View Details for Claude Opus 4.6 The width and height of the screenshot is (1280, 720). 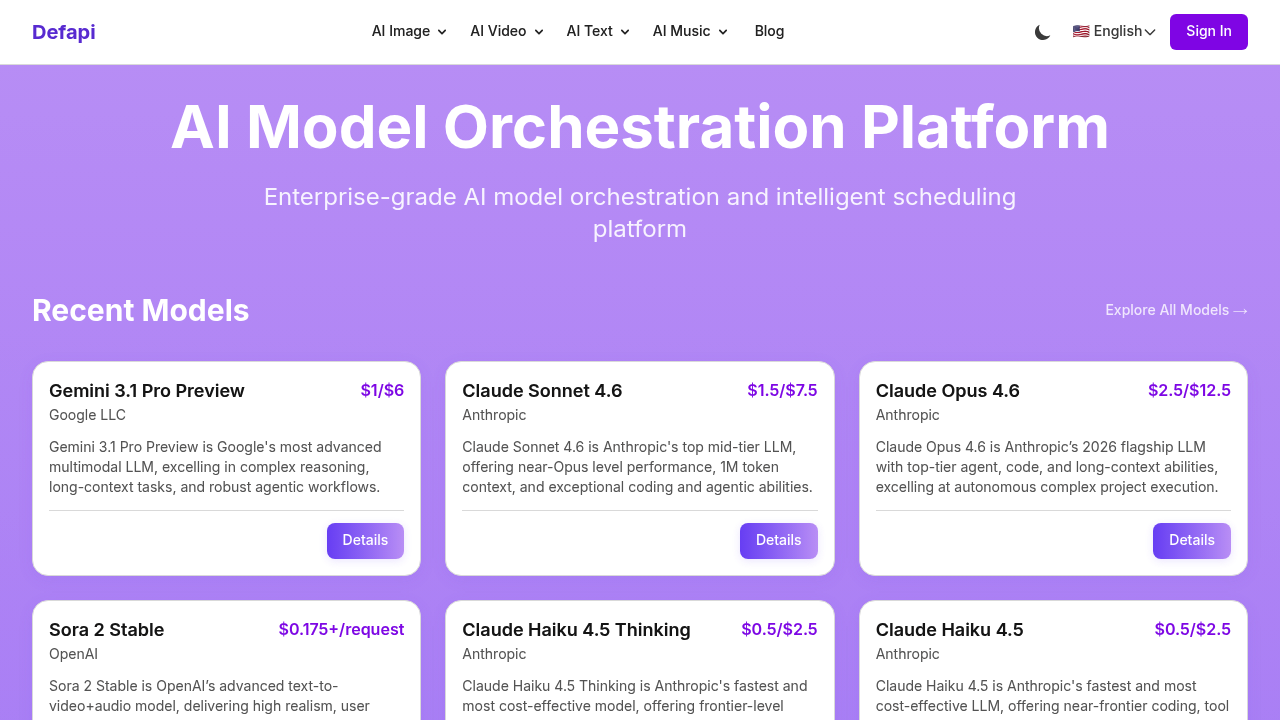click(1191, 540)
